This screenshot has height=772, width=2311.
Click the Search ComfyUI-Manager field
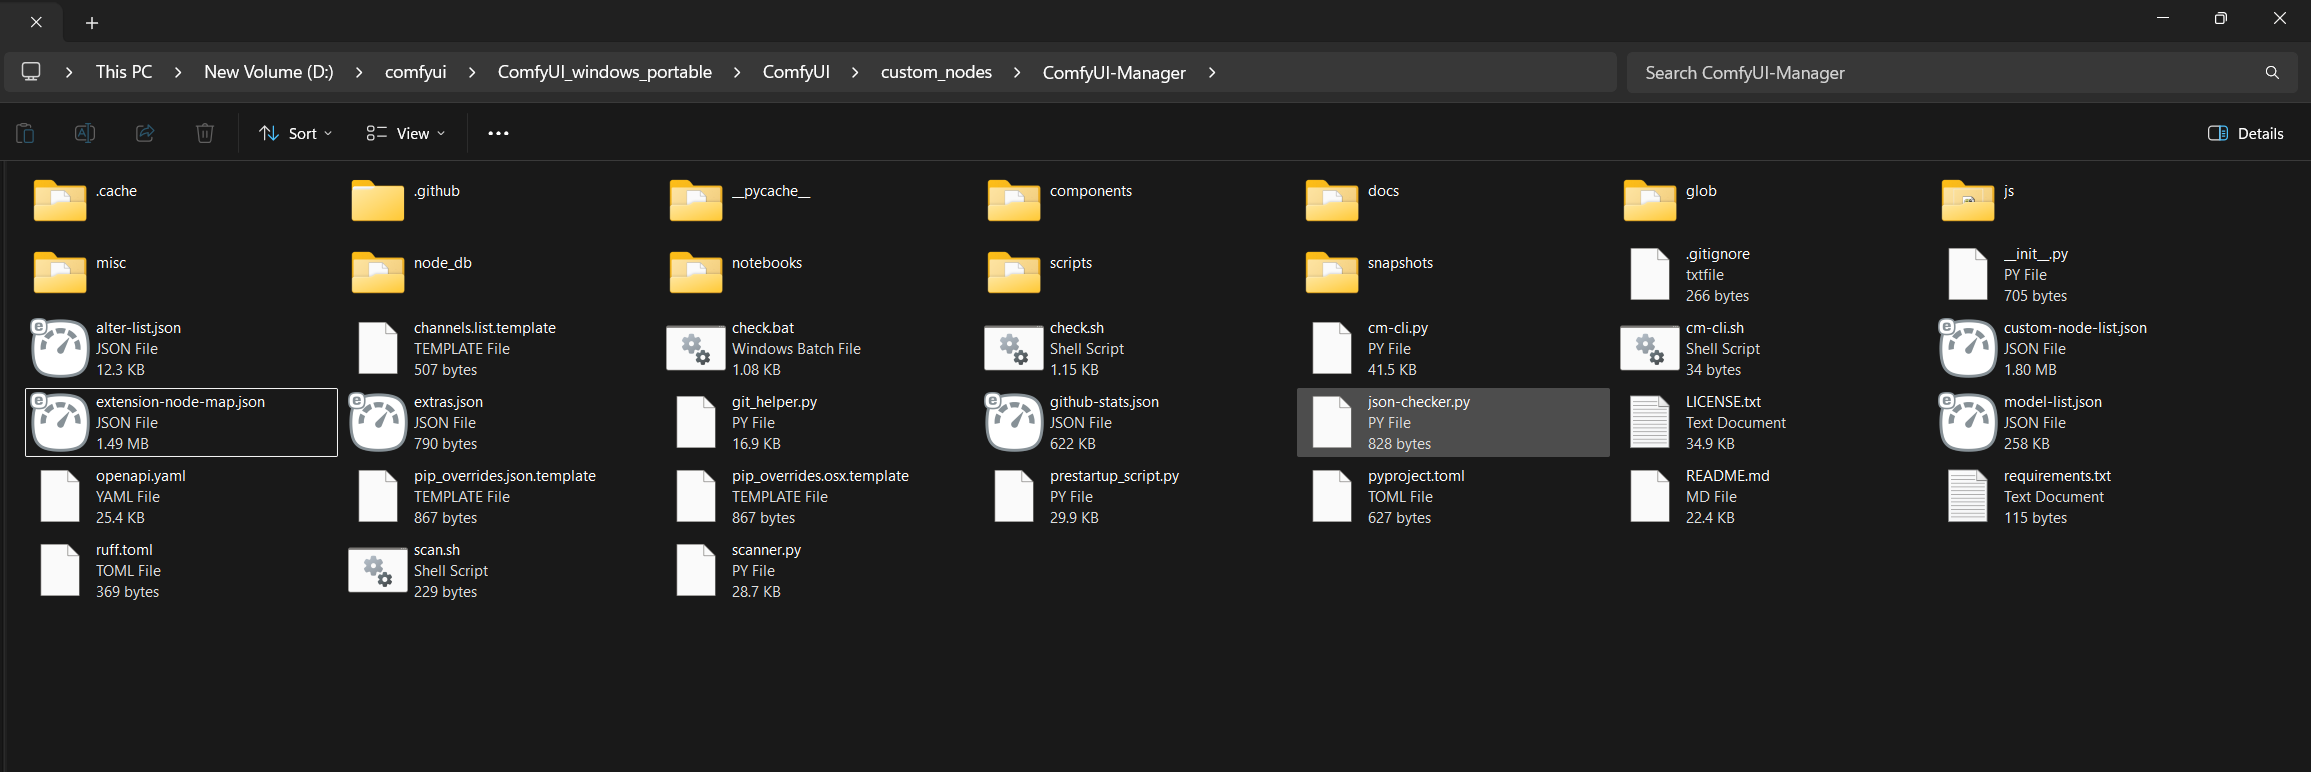pyautogui.click(x=1940, y=72)
